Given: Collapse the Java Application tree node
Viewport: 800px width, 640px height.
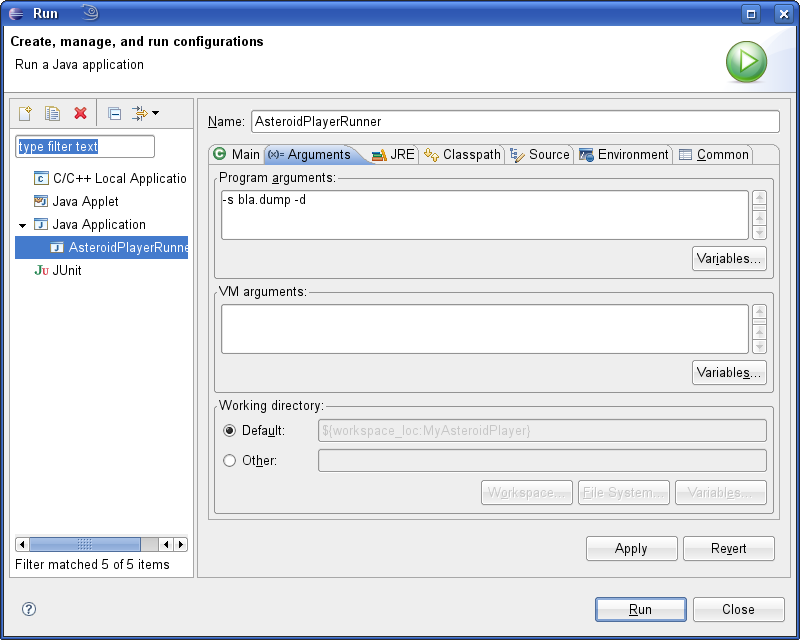Looking at the screenshot, I should (x=22, y=224).
